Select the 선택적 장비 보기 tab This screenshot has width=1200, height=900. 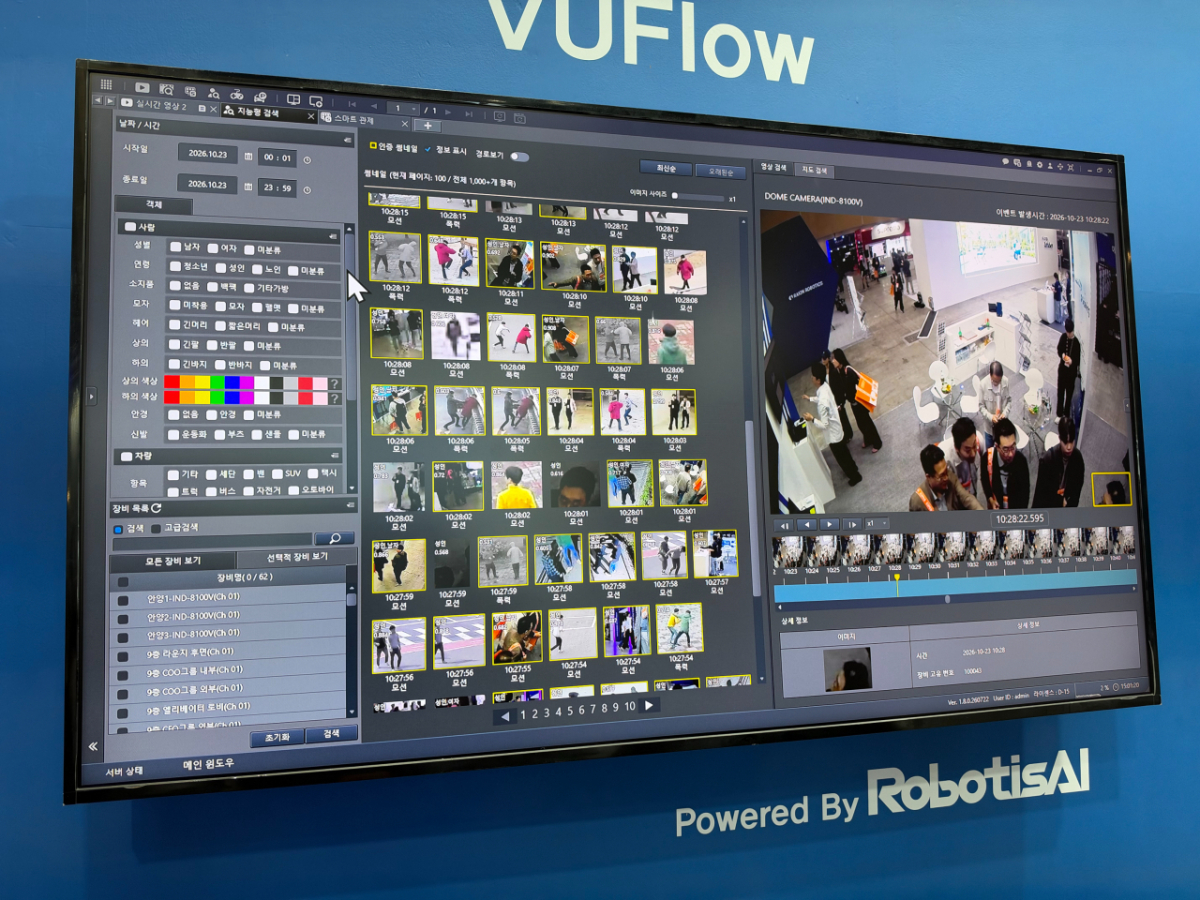[x=297, y=556]
